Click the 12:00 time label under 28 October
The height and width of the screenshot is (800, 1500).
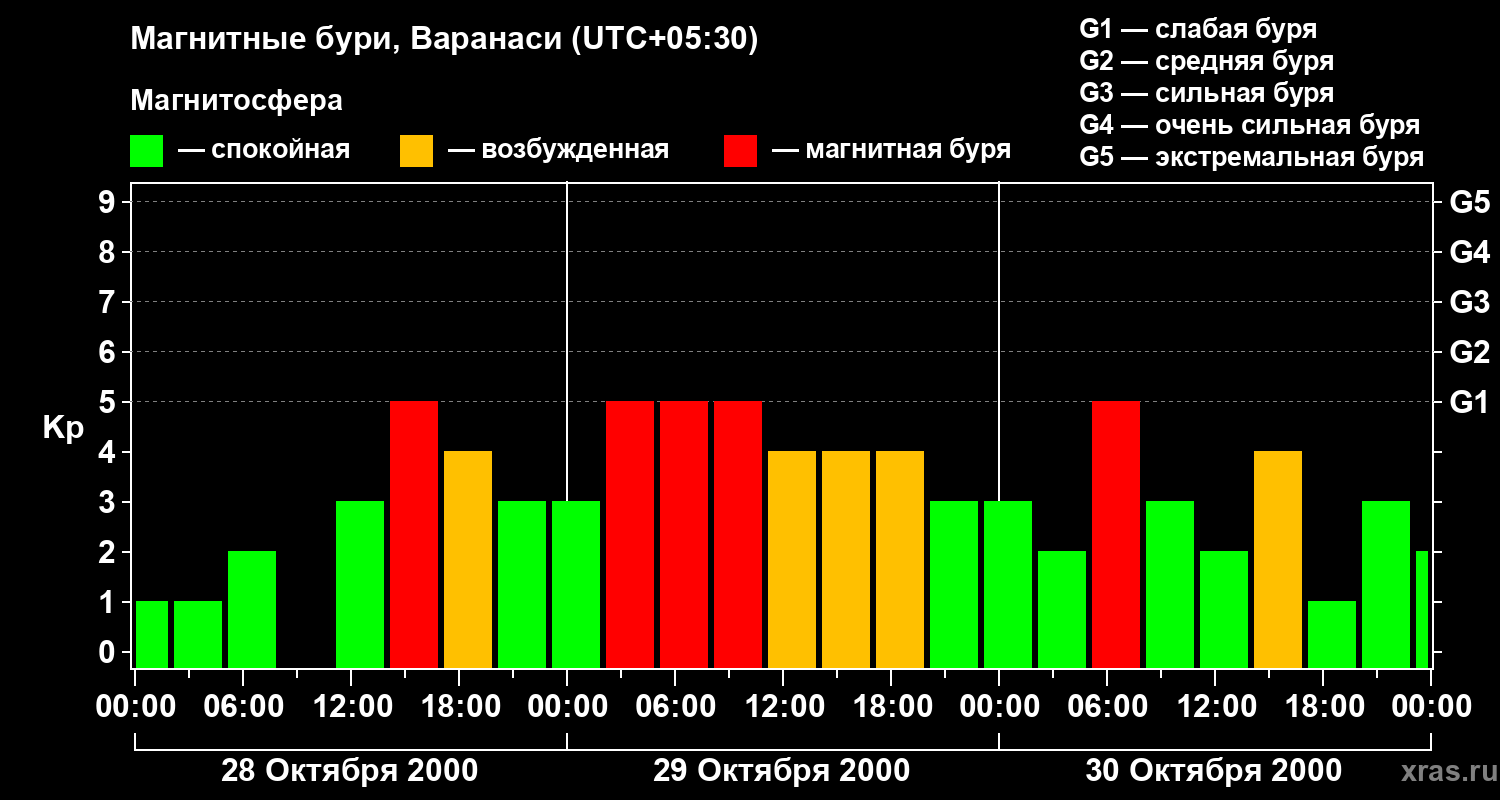pos(351,707)
